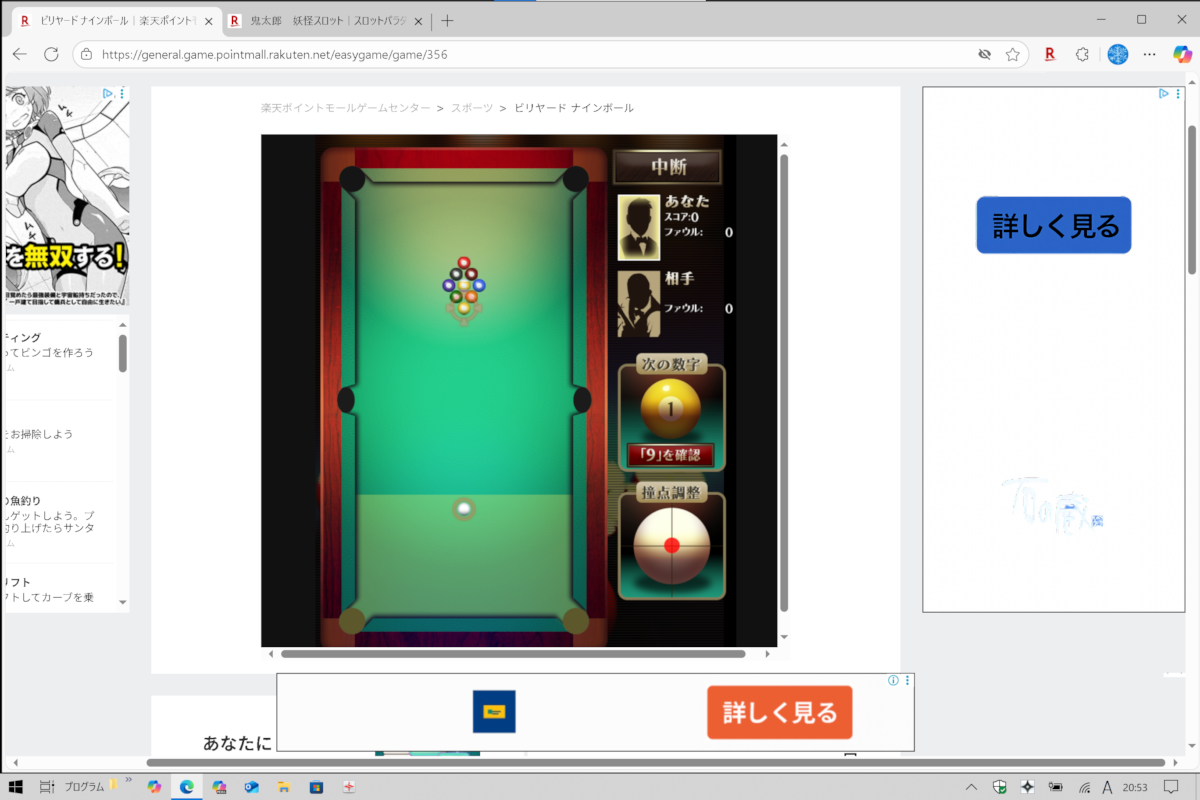Viewport: 1200px width, 800px height.
Task: View site information lock icon
Action: pyautogui.click(x=86, y=54)
